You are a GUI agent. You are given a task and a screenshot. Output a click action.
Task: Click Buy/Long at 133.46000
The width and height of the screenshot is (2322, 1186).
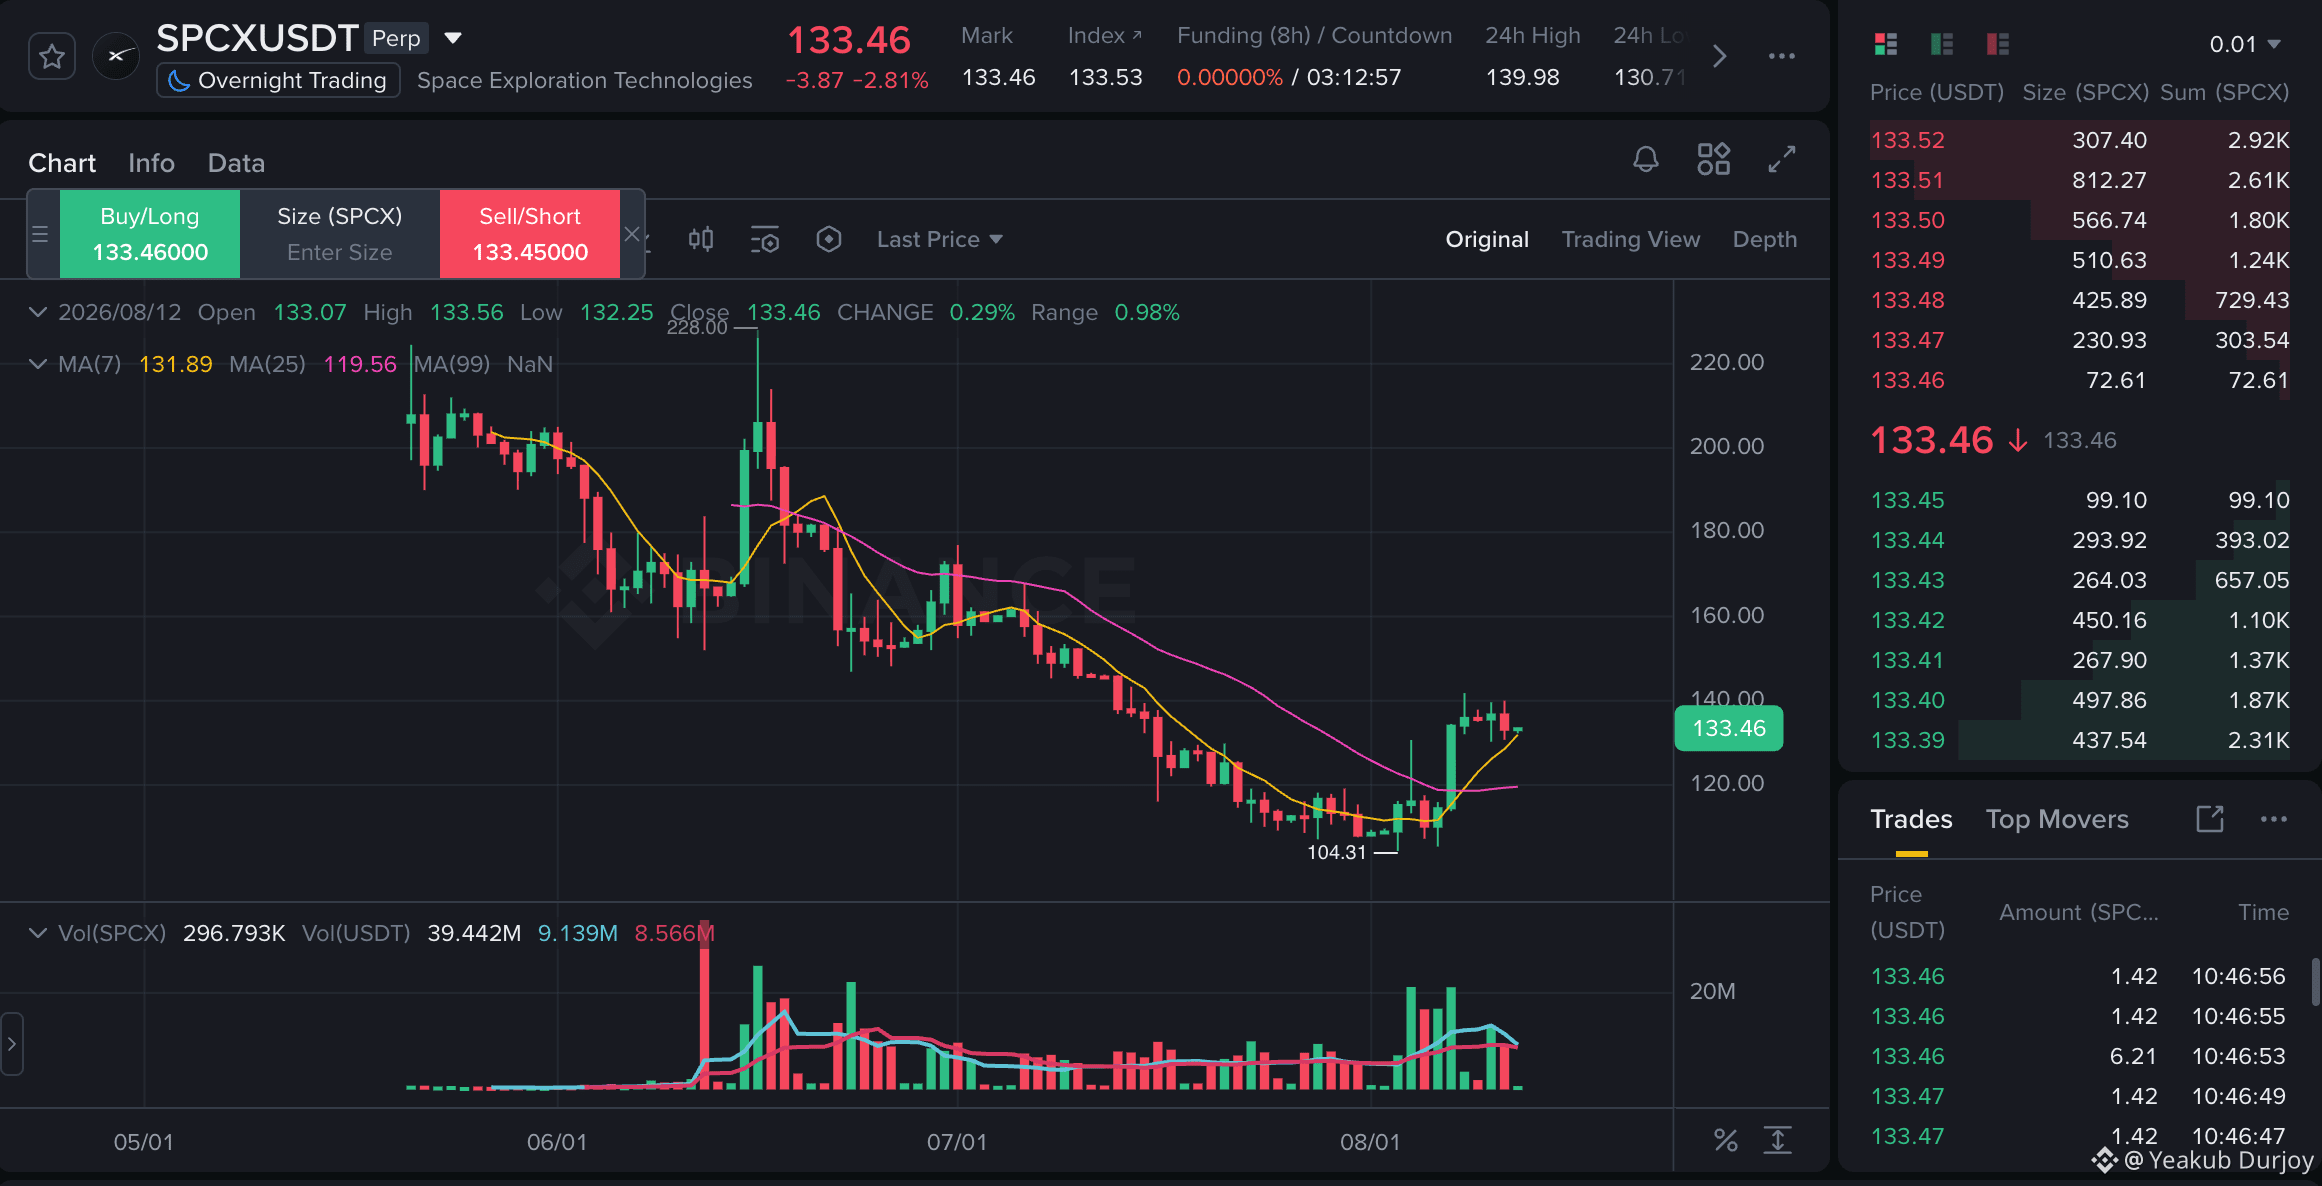[150, 234]
